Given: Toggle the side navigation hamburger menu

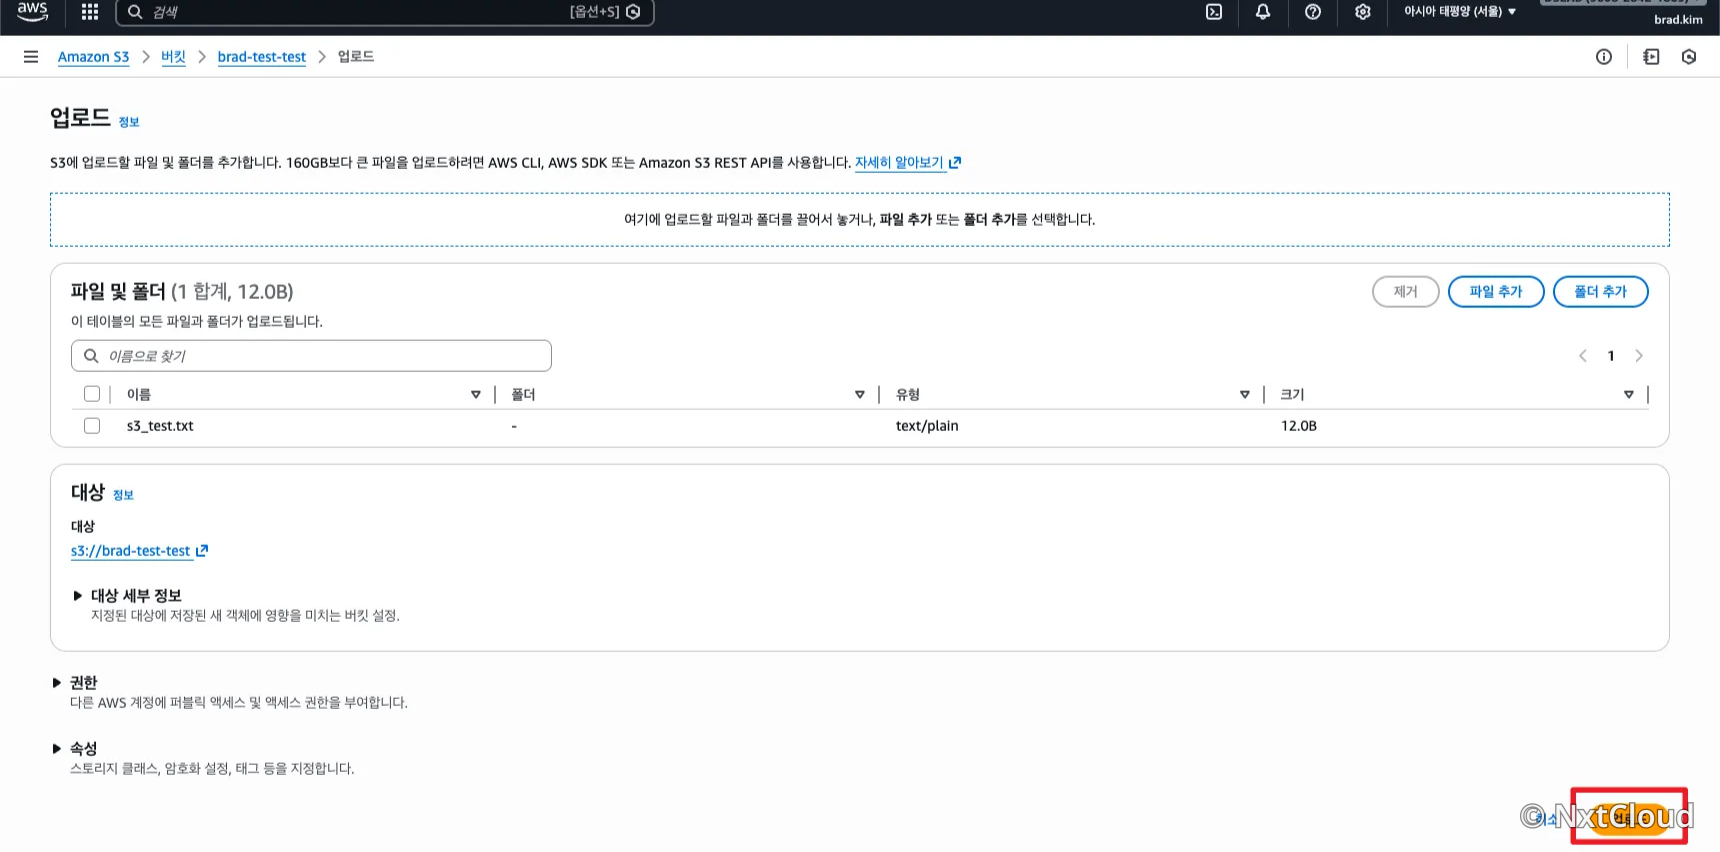Looking at the screenshot, I should pyautogui.click(x=31, y=57).
